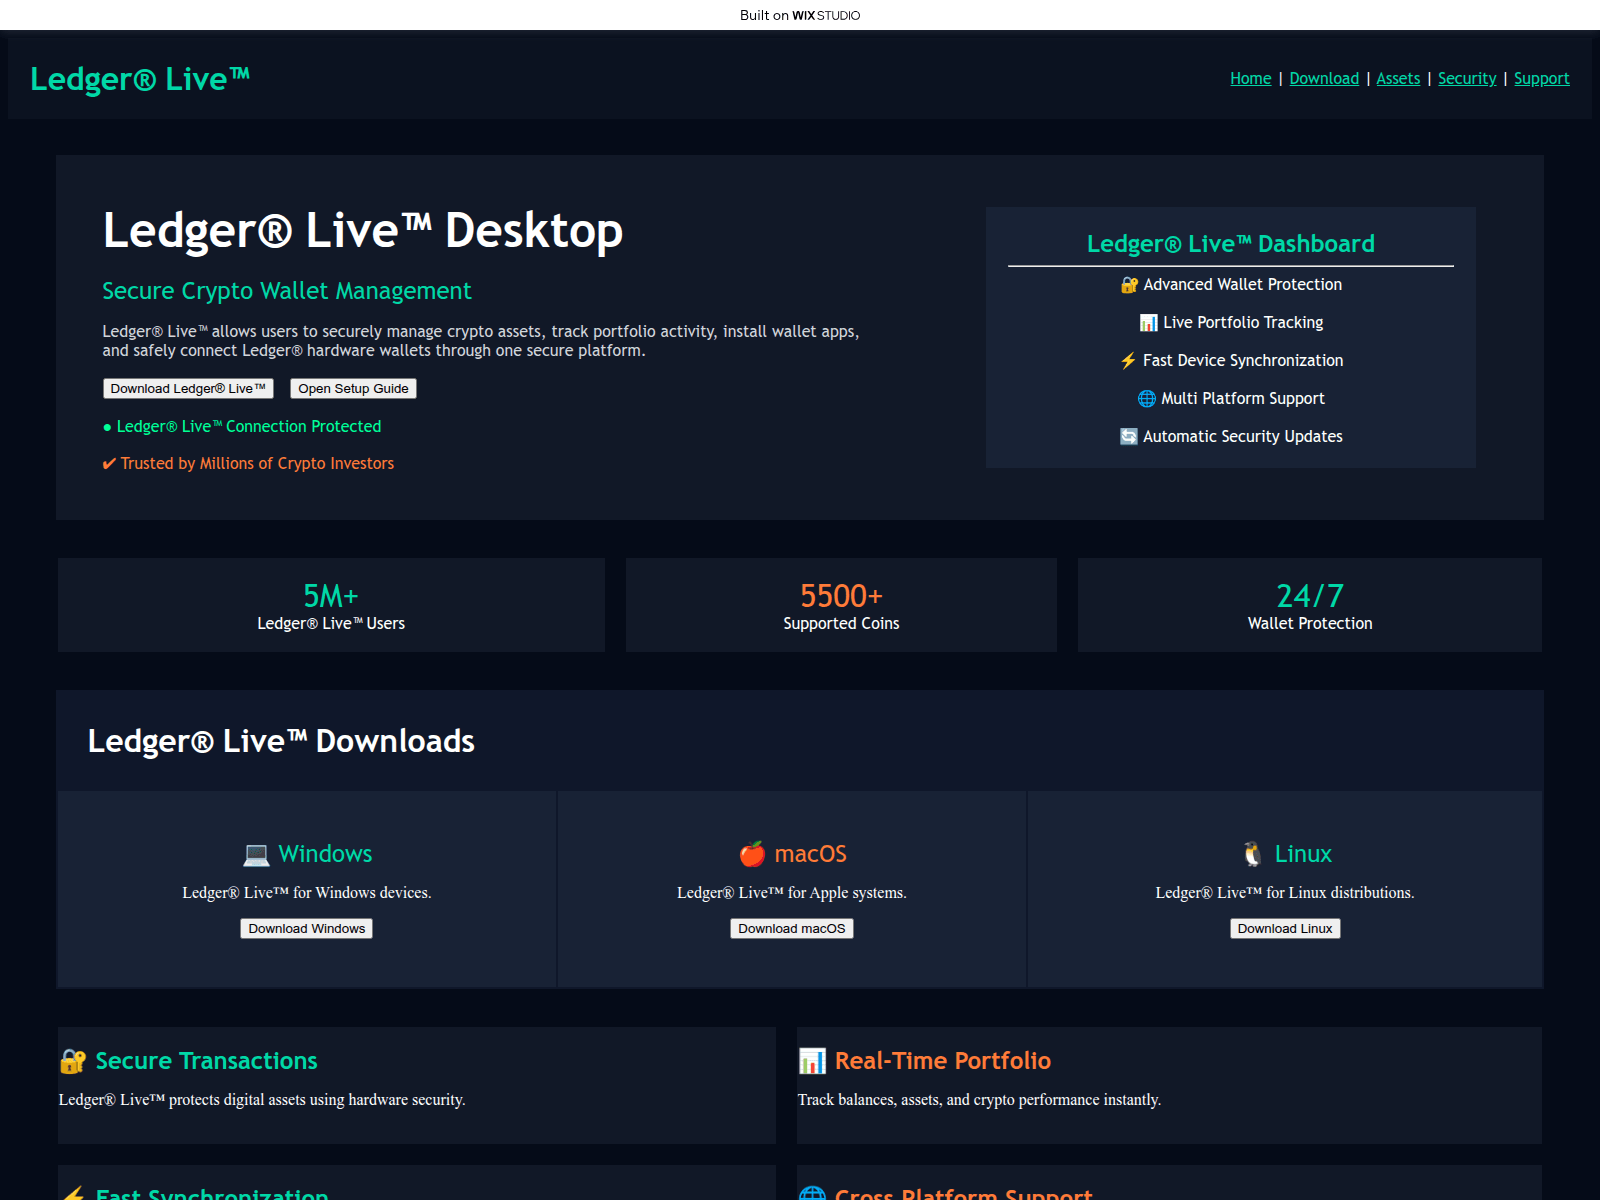Click Live Portfolio Tracking text

click(1243, 323)
